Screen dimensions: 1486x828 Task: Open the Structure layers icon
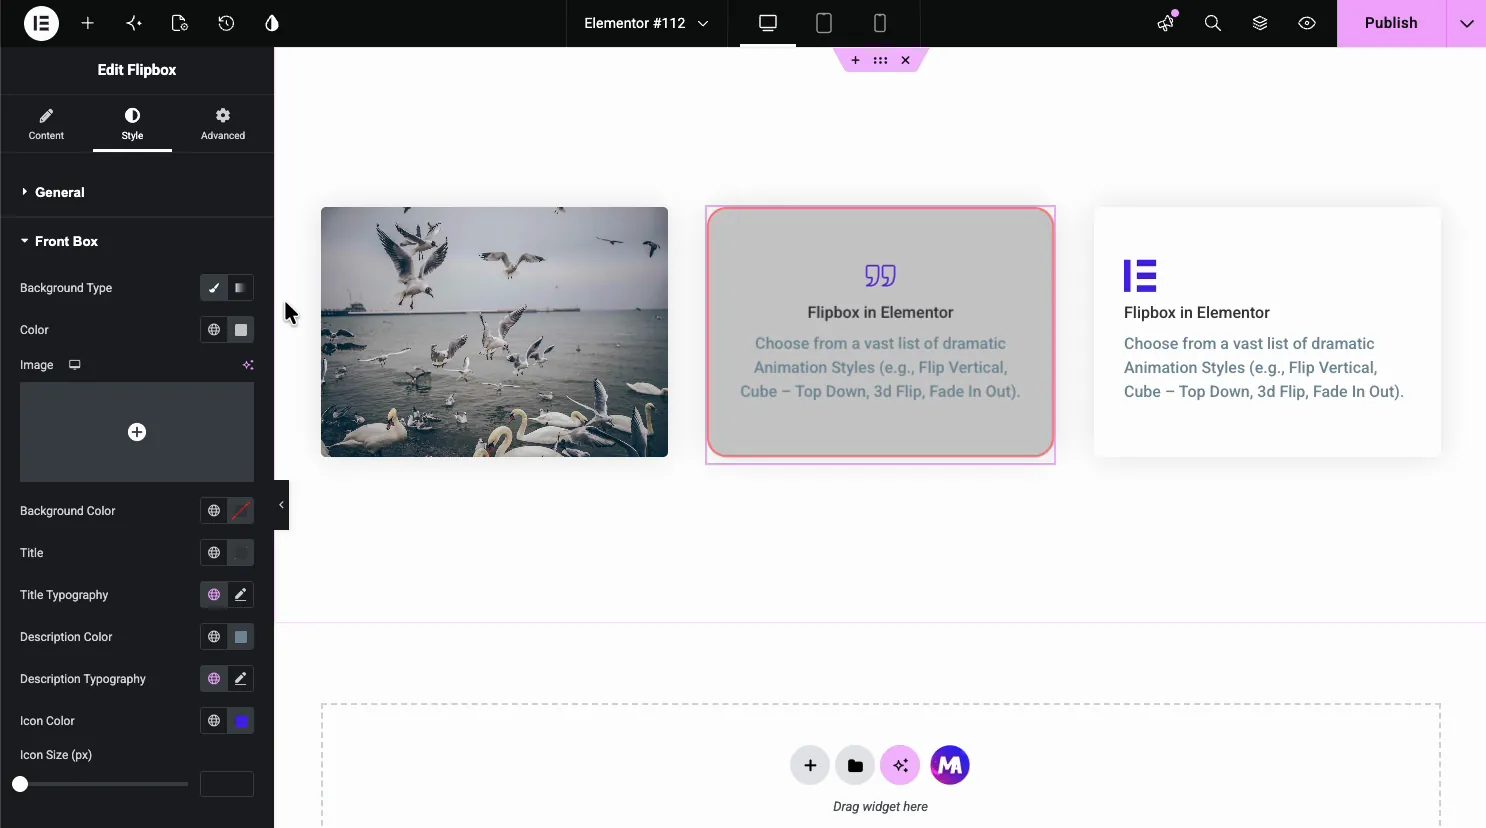tap(1260, 23)
